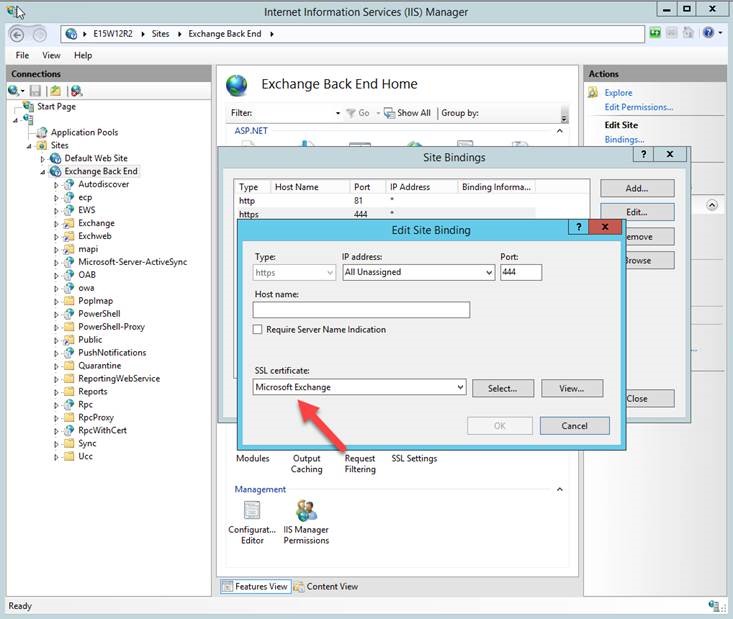
Task: Click the Select... certificate button
Action: point(503,389)
